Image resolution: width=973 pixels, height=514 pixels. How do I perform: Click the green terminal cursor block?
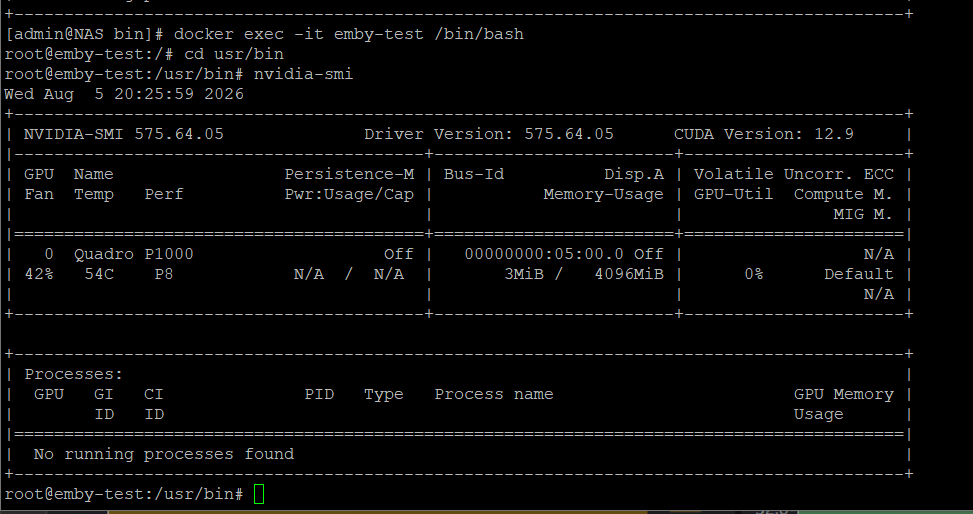pos(259,494)
